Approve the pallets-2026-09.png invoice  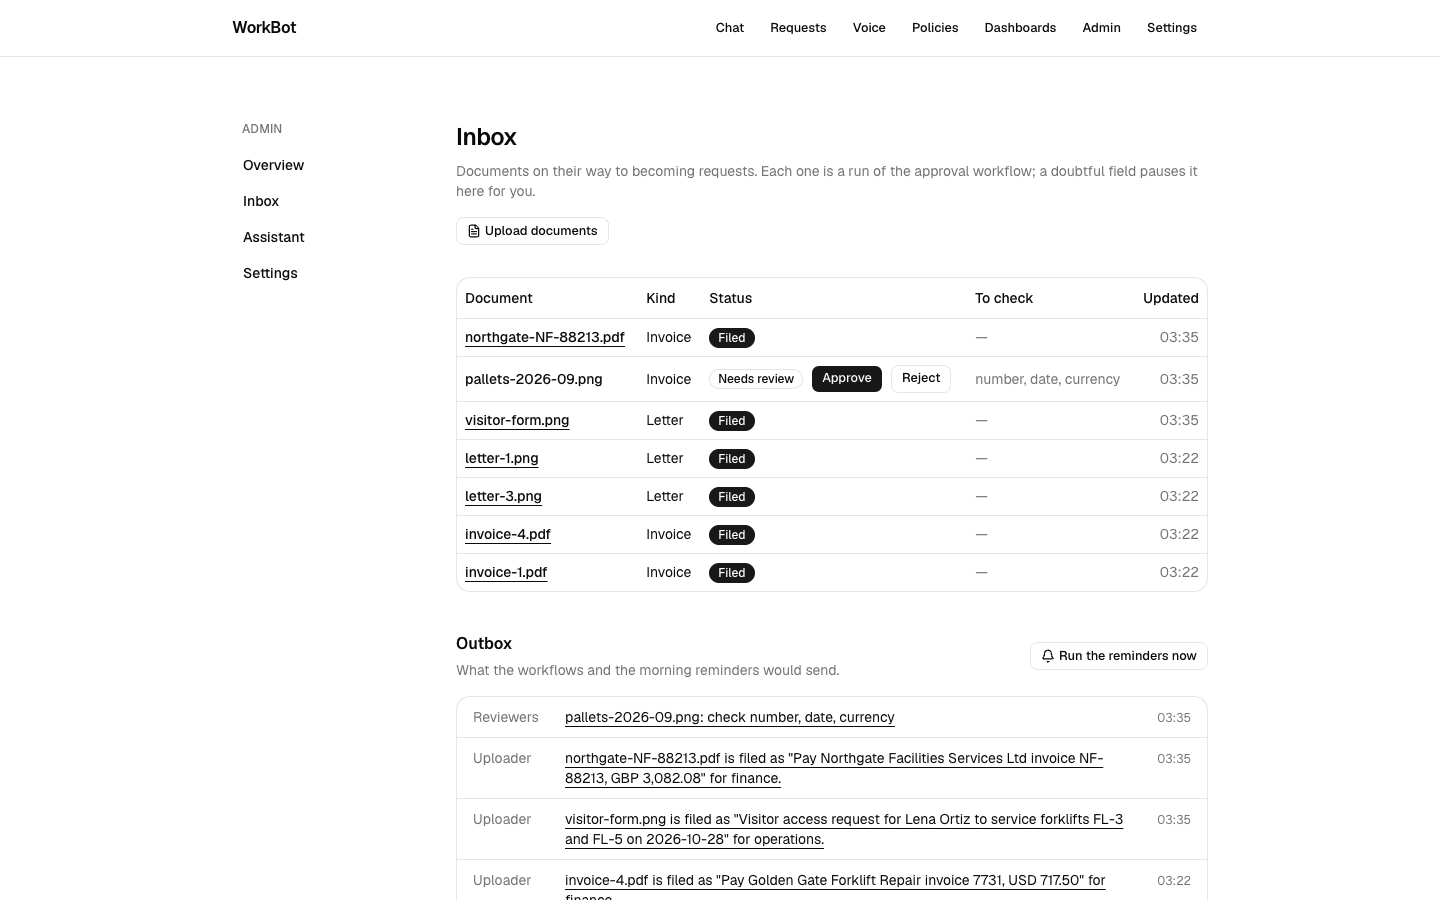pyautogui.click(x=847, y=379)
